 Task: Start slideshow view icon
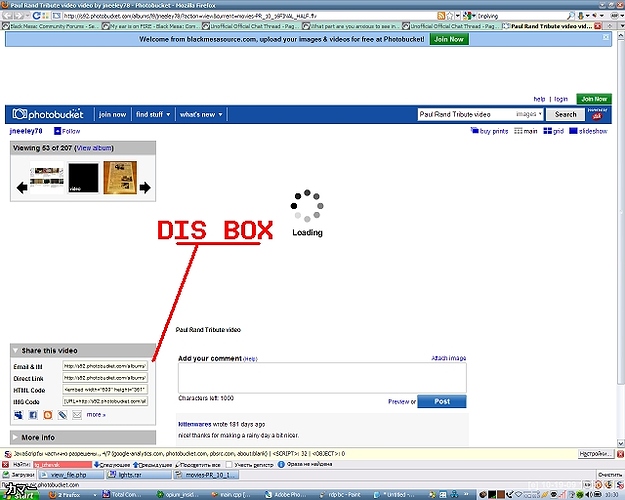click(x=573, y=131)
